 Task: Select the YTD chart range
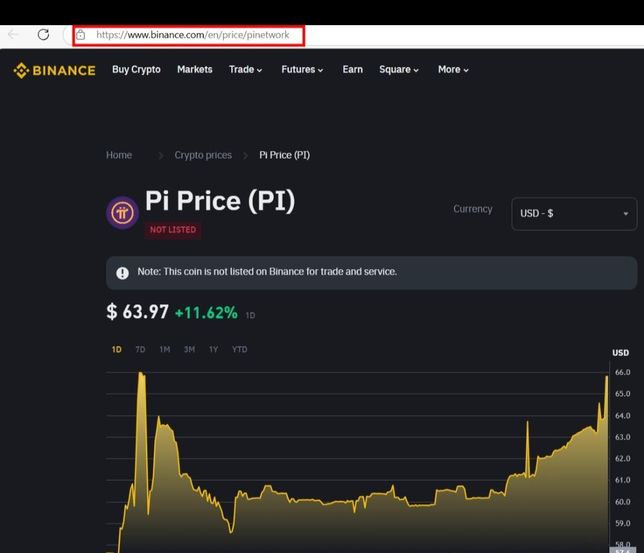click(239, 349)
